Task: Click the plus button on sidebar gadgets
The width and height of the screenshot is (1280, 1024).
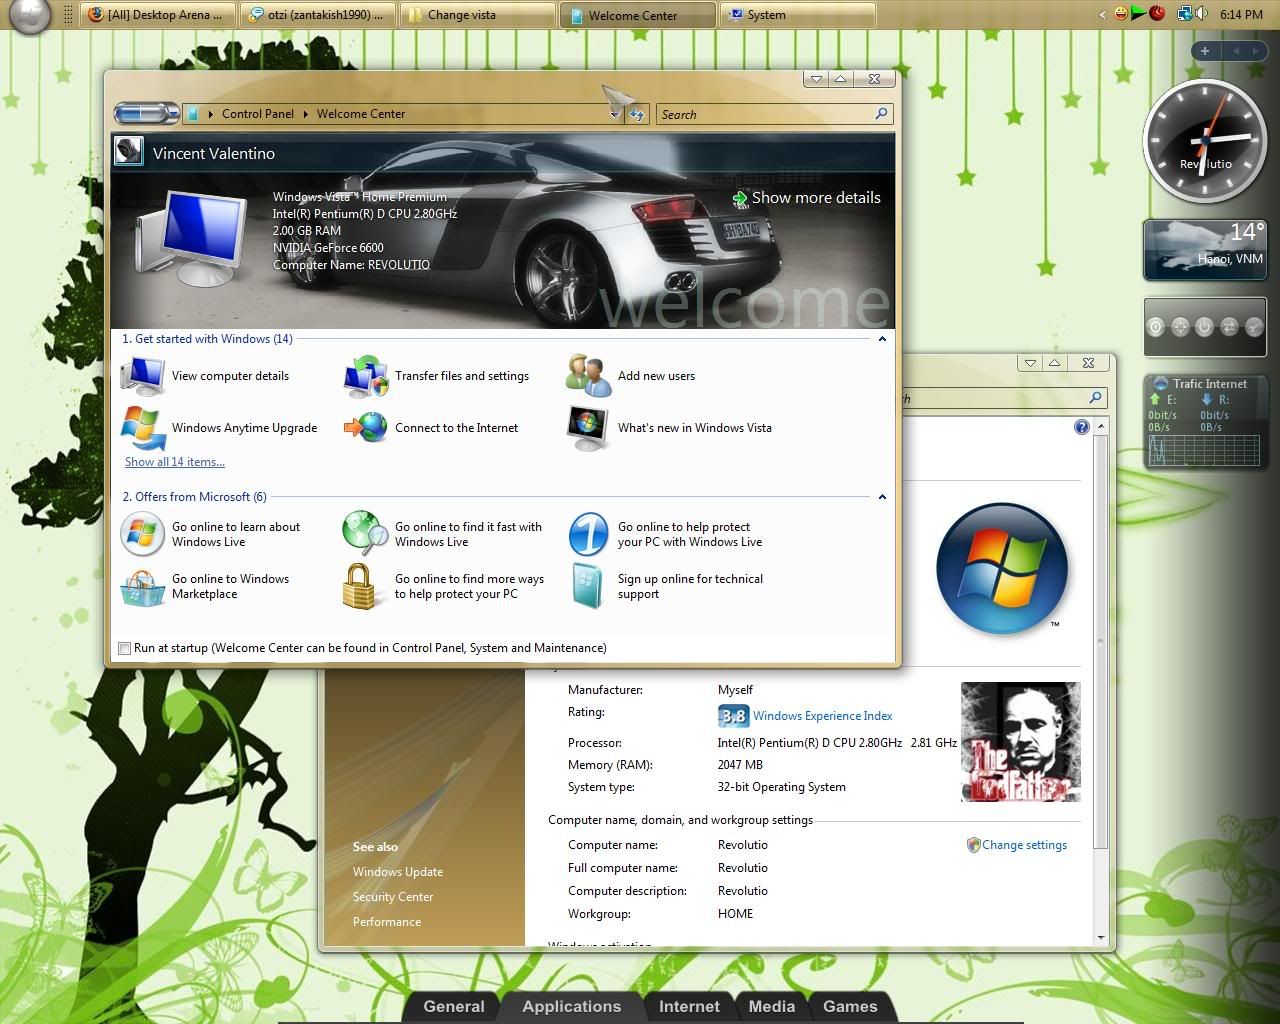Action: tap(1205, 51)
